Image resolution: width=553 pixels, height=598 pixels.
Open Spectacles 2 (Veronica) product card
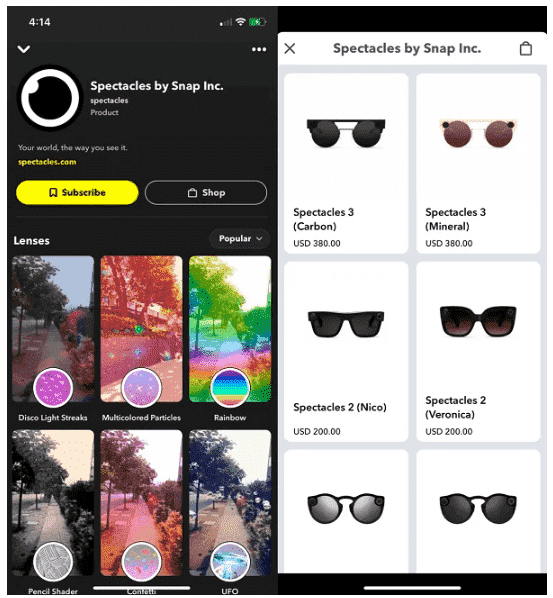click(478, 352)
